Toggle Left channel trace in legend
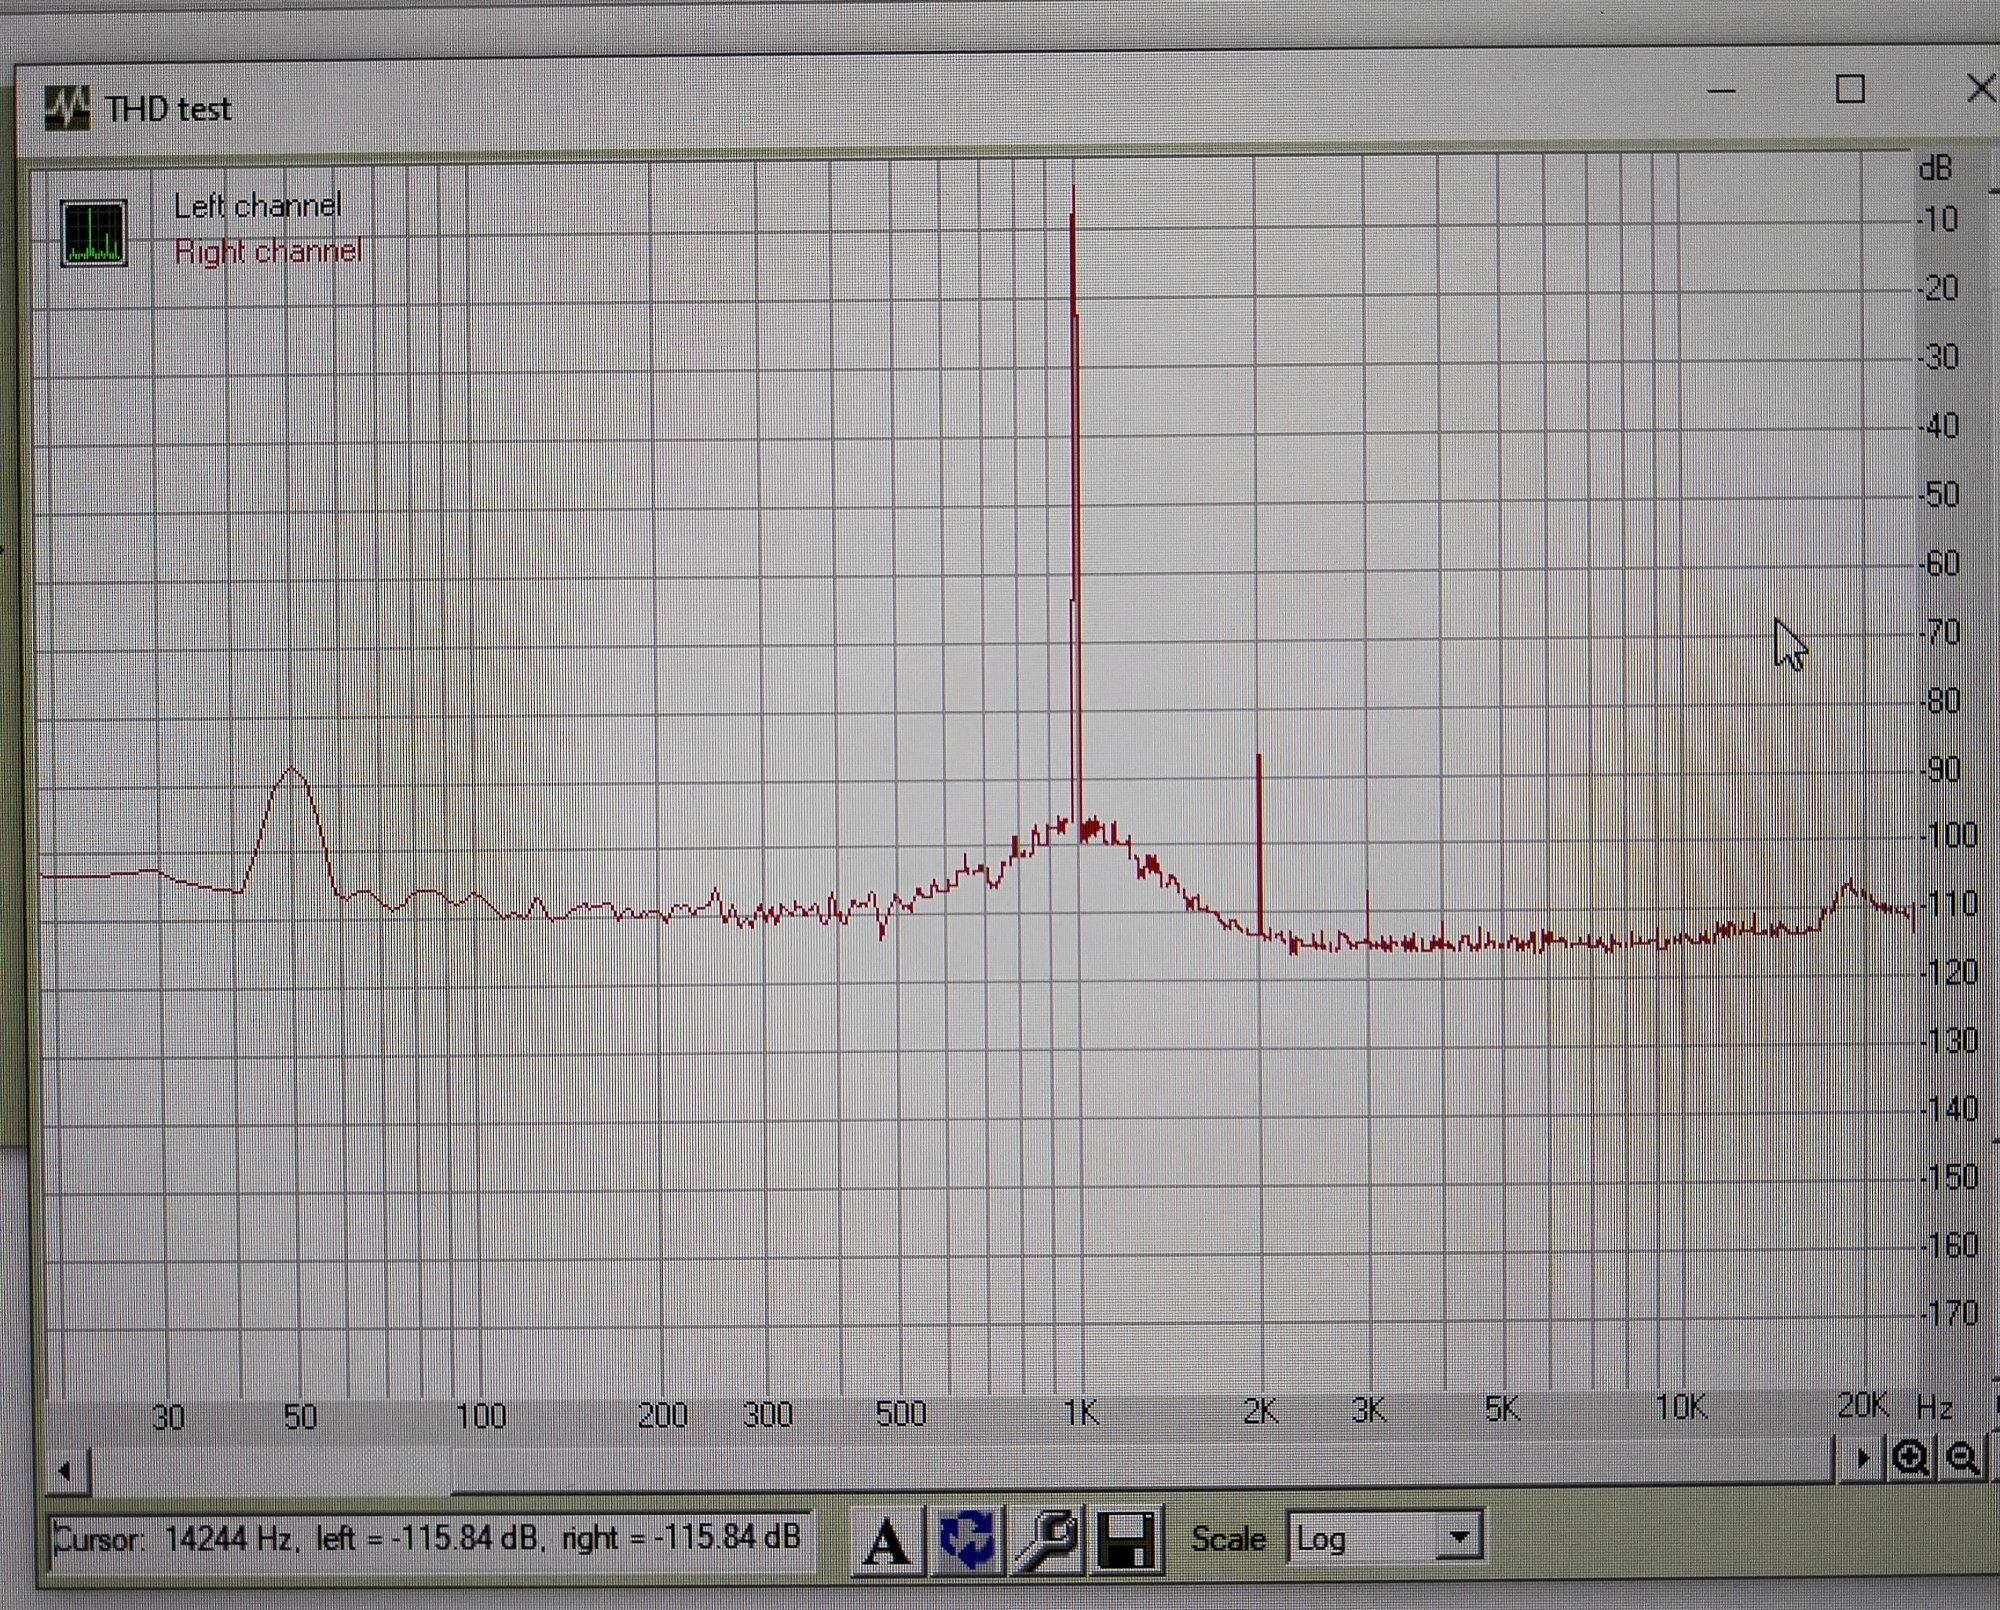2000x1610 pixels. coord(257,206)
